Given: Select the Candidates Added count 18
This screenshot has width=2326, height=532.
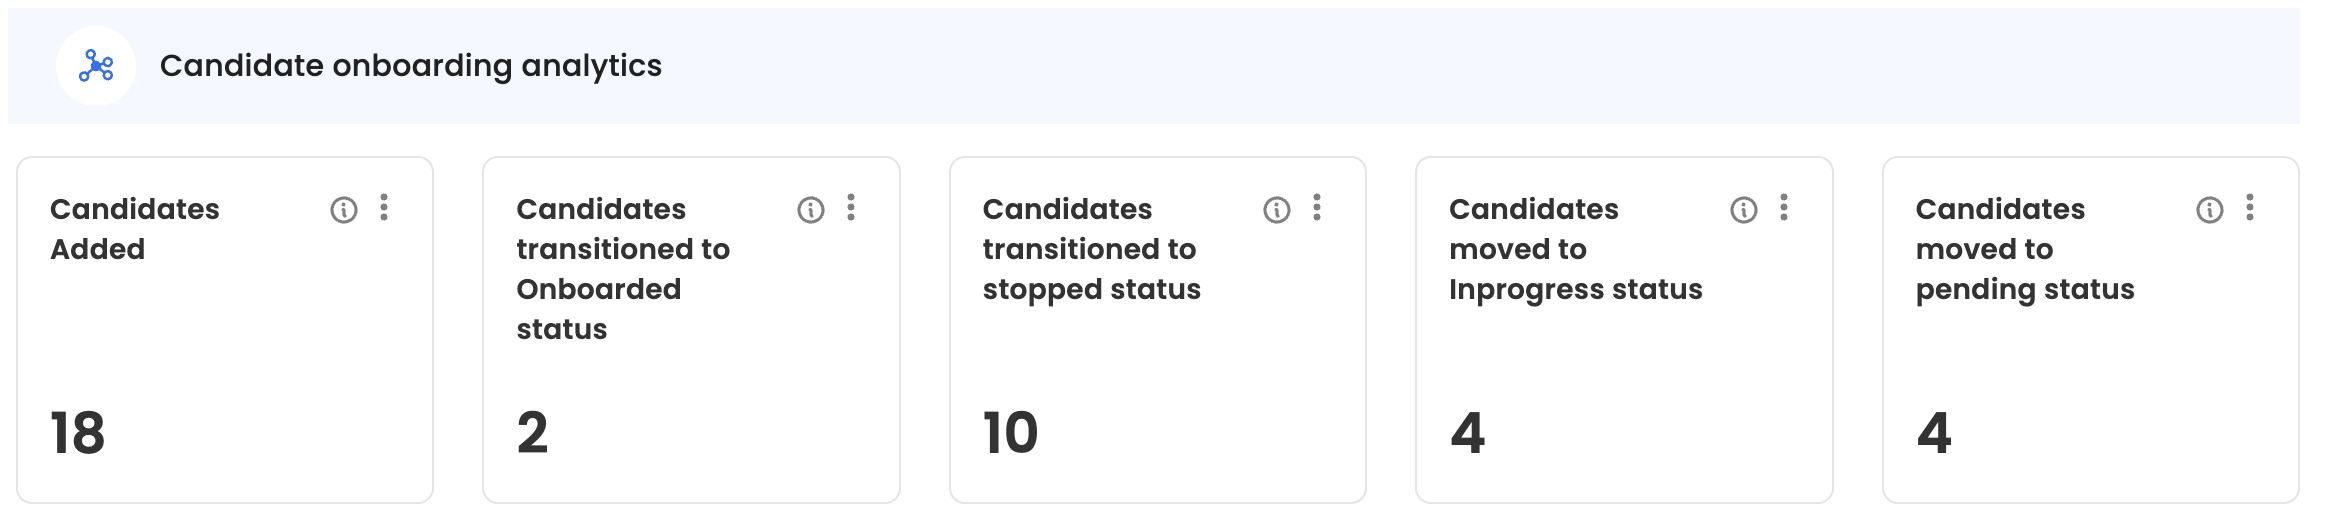Looking at the screenshot, I should [x=78, y=433].
